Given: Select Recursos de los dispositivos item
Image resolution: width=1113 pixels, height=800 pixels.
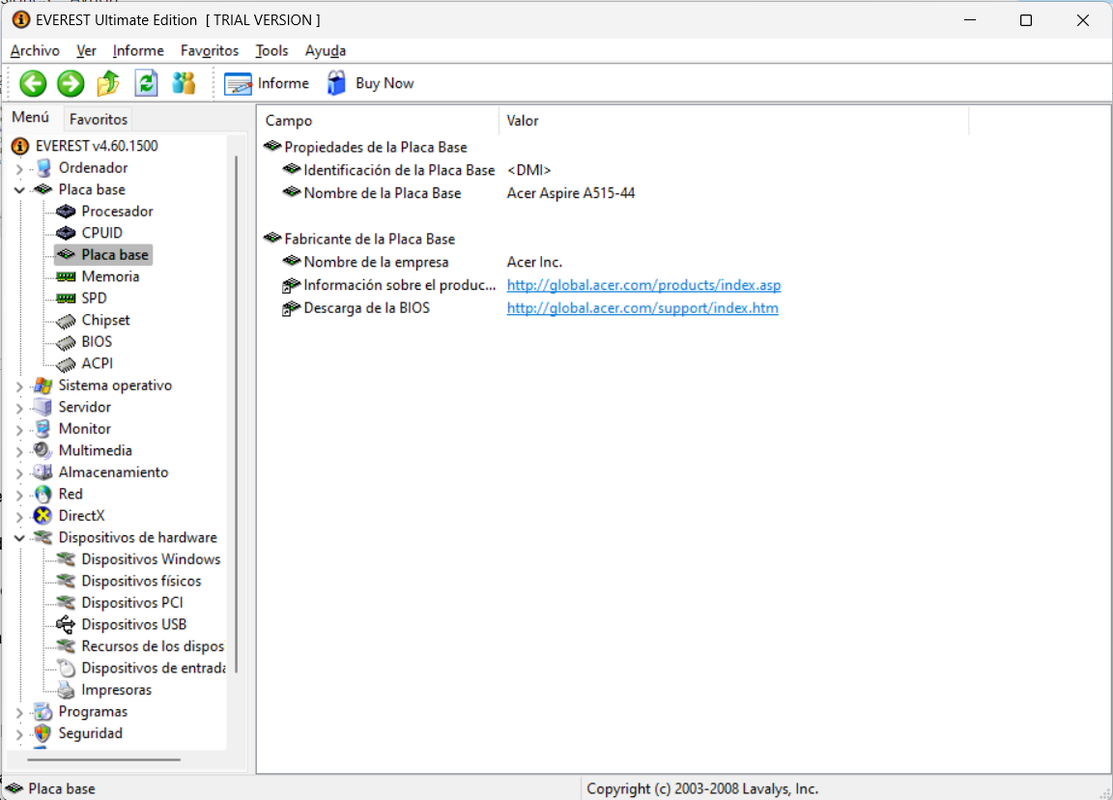Looking at the screenshot, I should pos(153,647).
